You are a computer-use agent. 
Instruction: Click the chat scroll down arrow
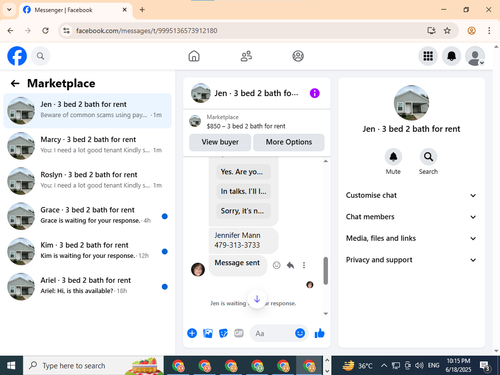coord(326,314)
